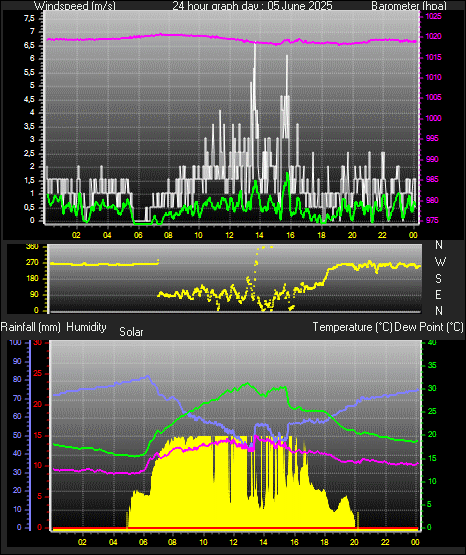The image size is (466, 555).
Task: Pick hour 02 on the windspeed graph time axis
Action: [x=76, y=235]
